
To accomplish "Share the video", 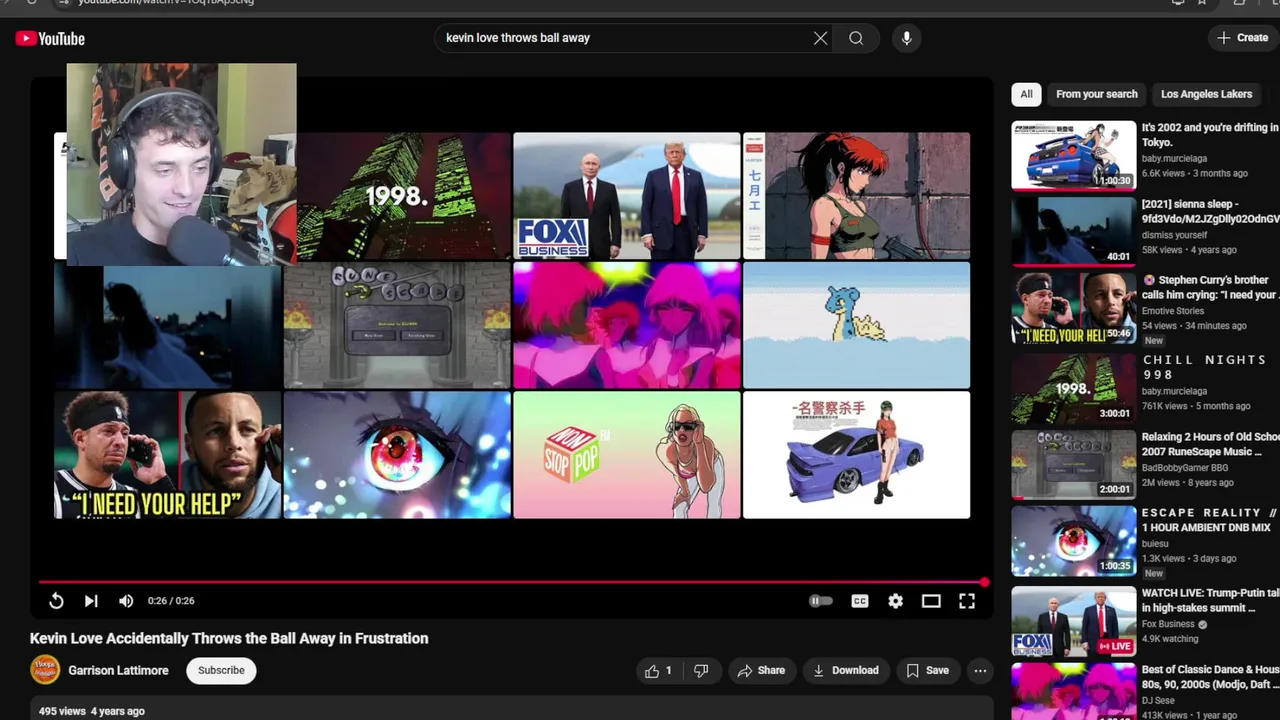I will coord(761,671).
